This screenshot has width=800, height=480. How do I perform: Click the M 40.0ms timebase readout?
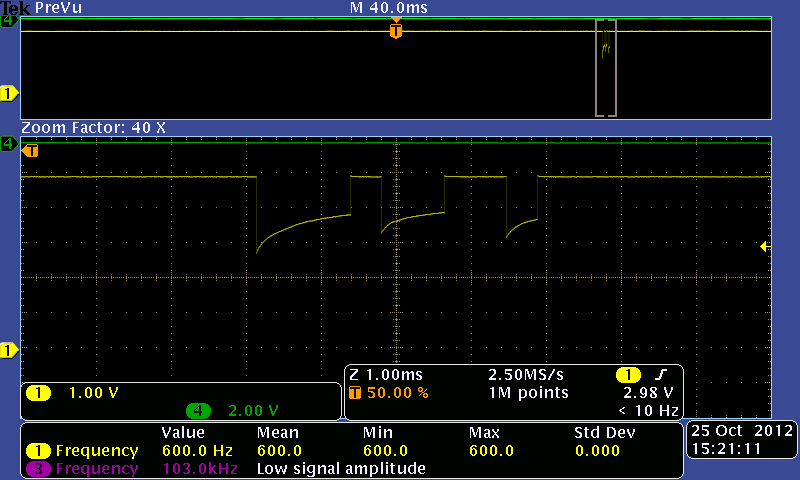tap(389, 8)
